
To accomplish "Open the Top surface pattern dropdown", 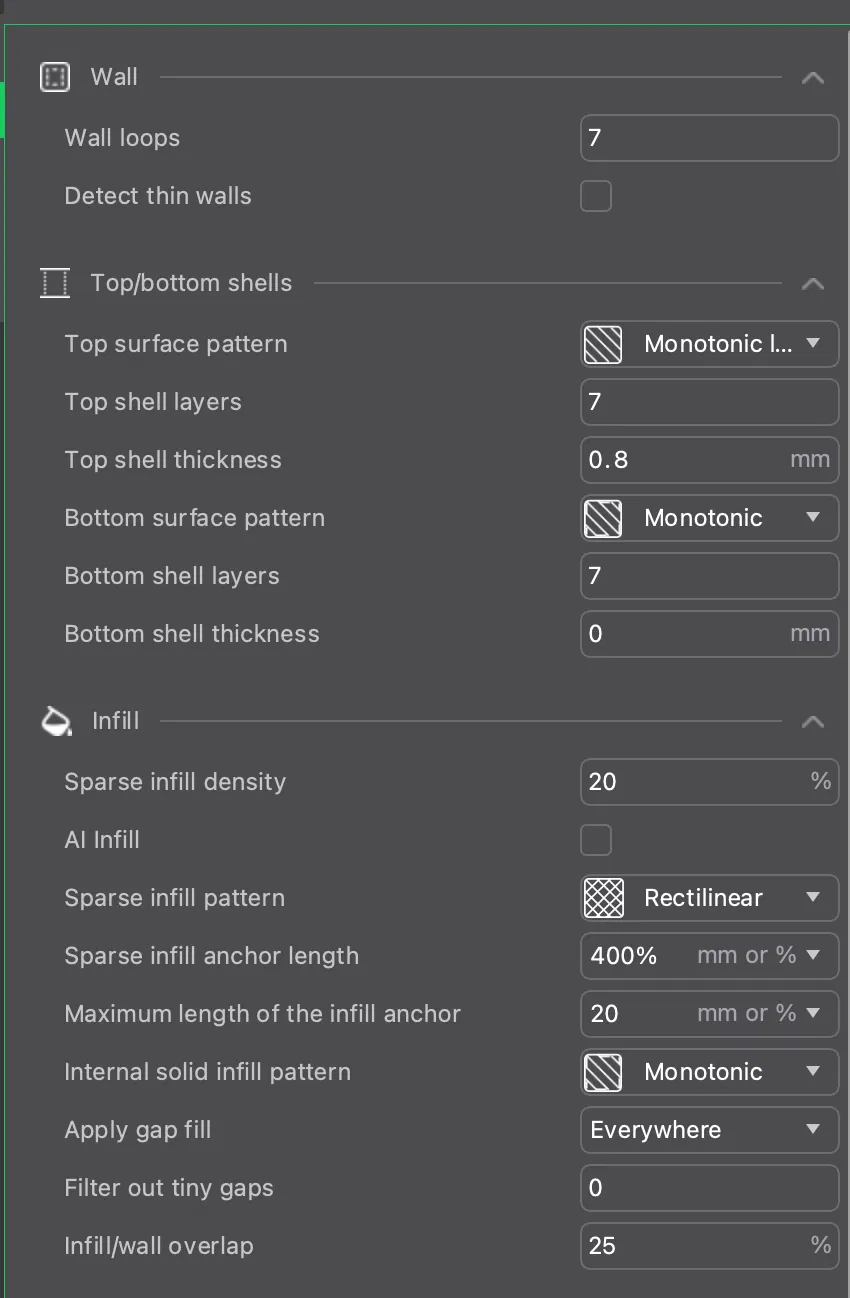I will [x=813, y=344].
